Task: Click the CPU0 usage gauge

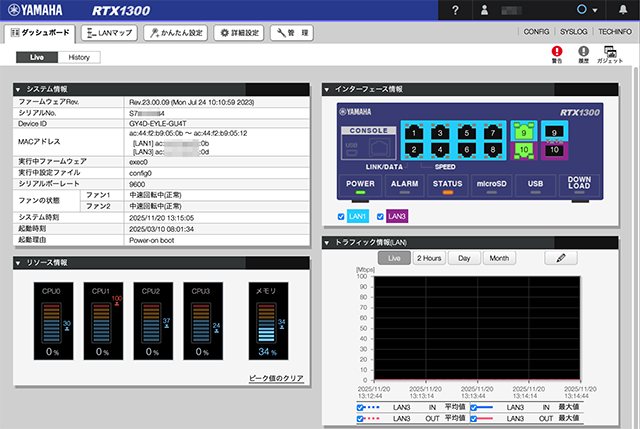Action: (53, 321)
